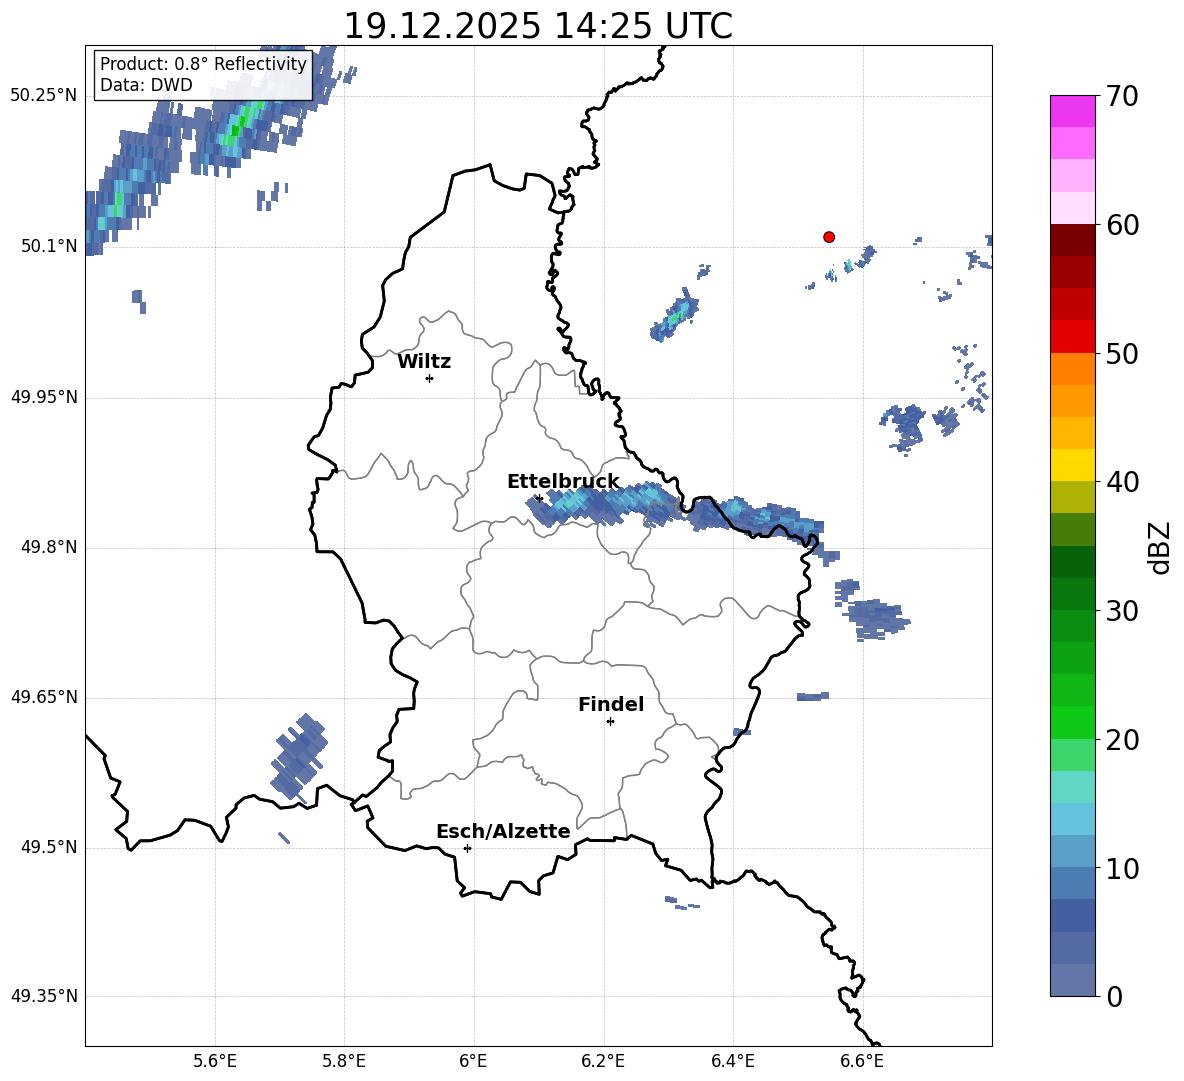The height and width of the screenshot is (1081, 1184).
Task: Click the yellow colorbar segment at 40
Action: pyautogui.click(x=1072, y=465)
